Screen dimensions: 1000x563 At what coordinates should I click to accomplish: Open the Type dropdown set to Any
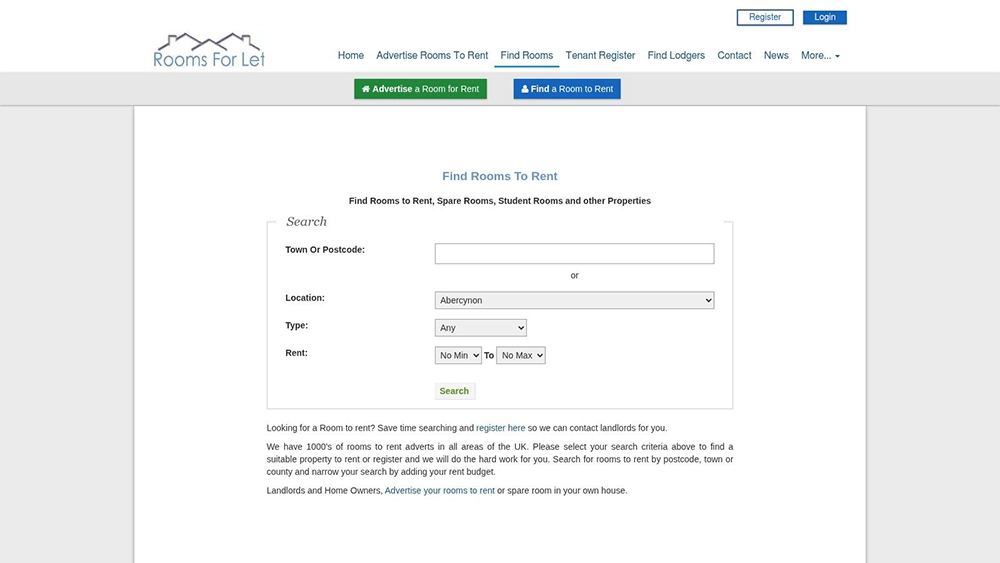point(480,328)
